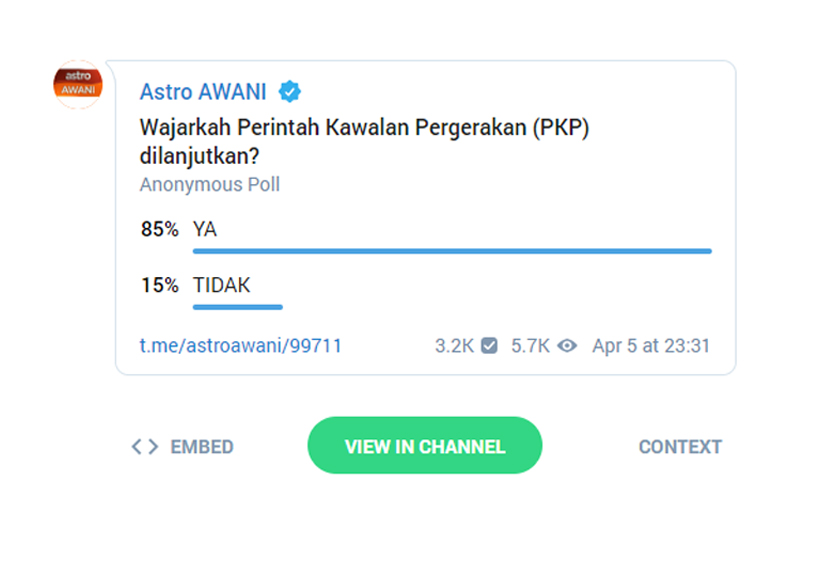Screen dimensions: 840x575
Task: Click the views eye icon
Action: [567, 346]
